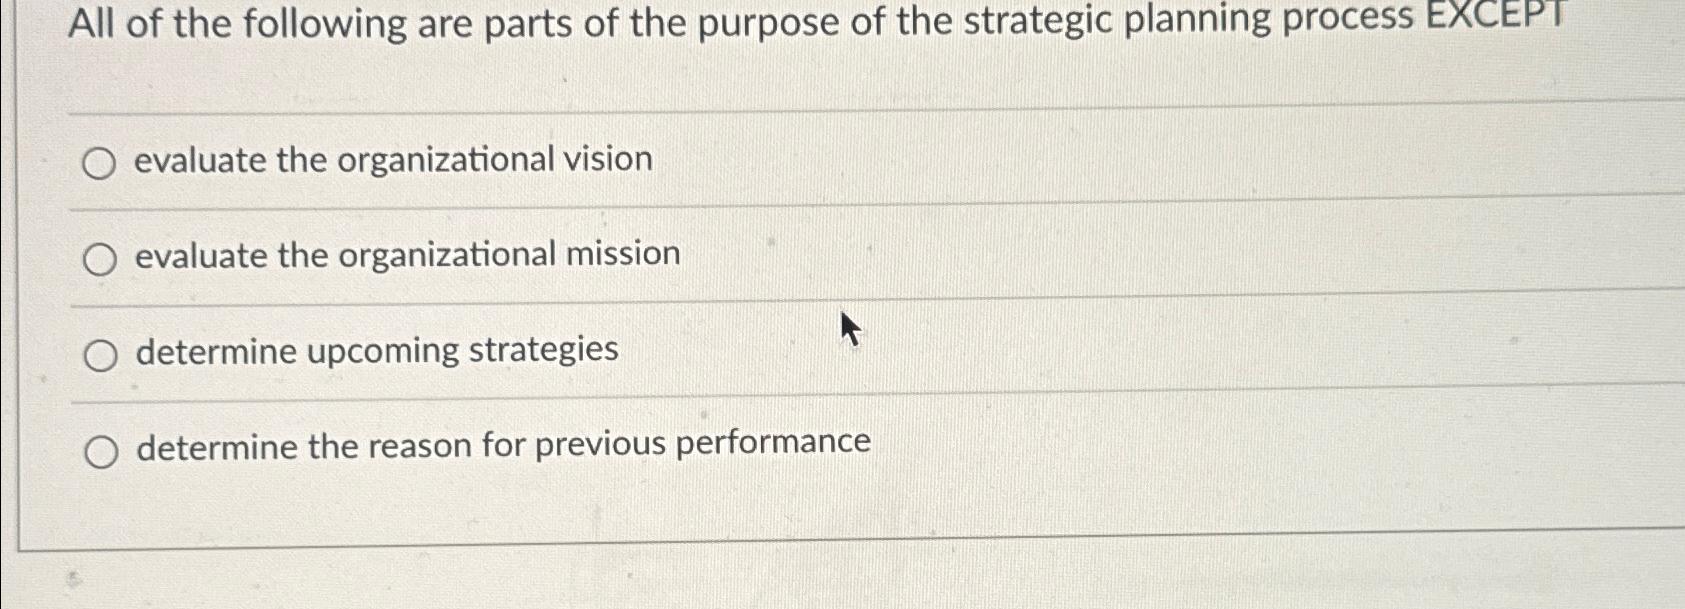This screenshot has height=609, width=1685.
Task: Click the answer text 'determine upcoming strategies'
Action: tap(377, 350)
